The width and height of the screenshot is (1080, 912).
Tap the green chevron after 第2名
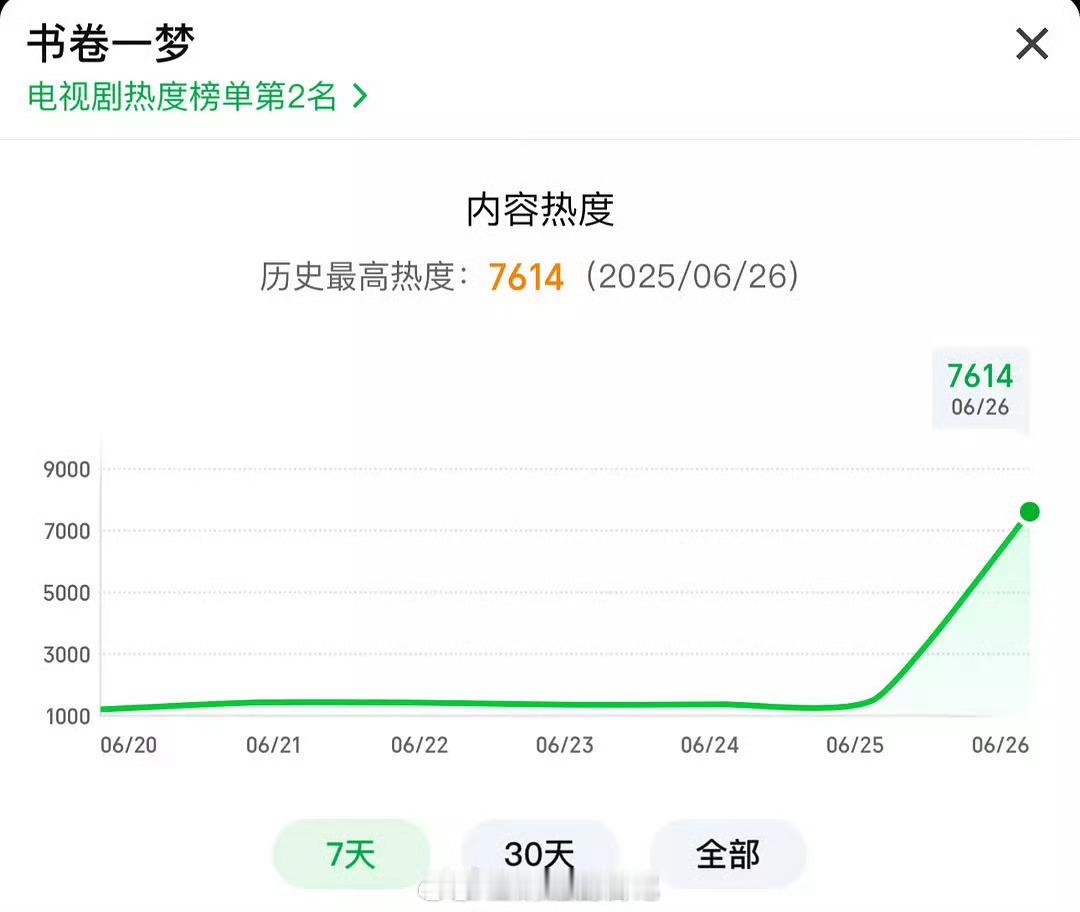click(x=360, y=96)
